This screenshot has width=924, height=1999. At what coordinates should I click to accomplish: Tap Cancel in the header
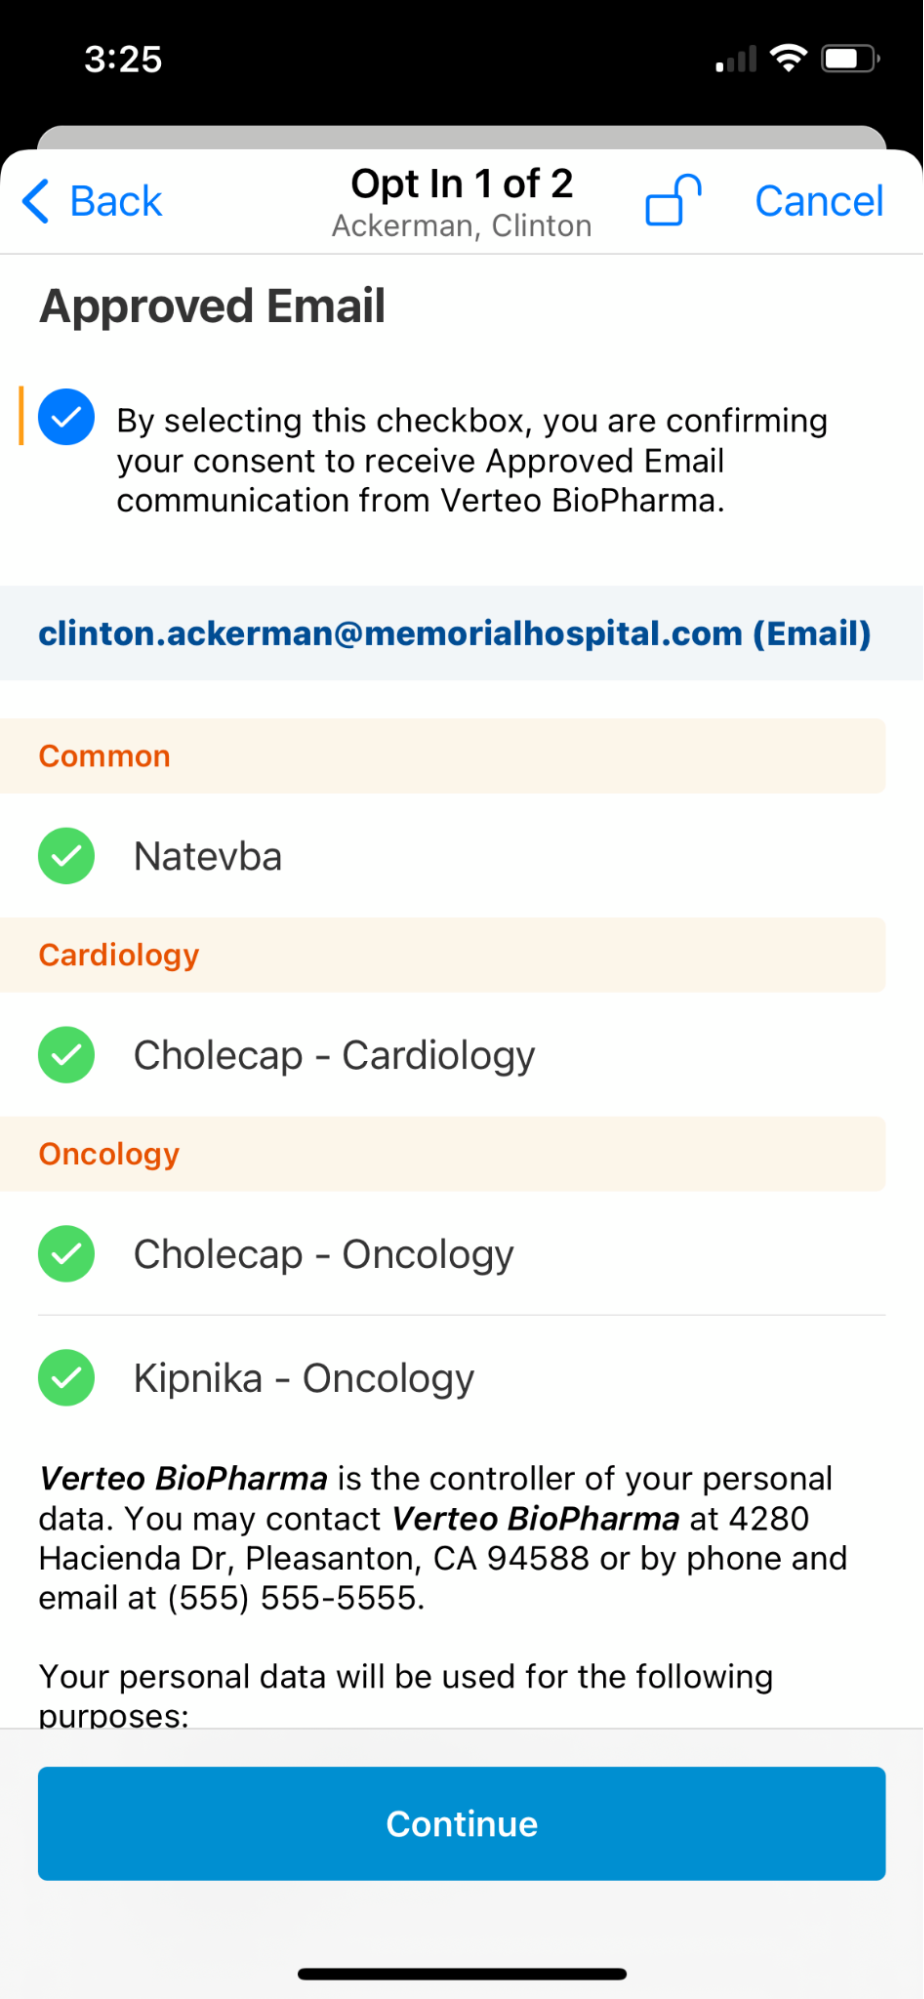point(819,201)
